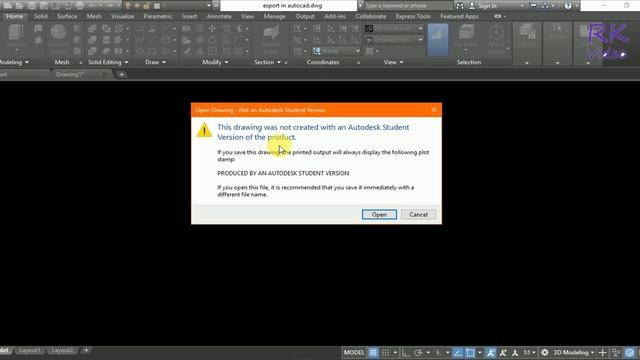The width and height of the screenshot is (640, 360).
Task: Switch to the Home ribbon tab
Action: pos(15,16)
